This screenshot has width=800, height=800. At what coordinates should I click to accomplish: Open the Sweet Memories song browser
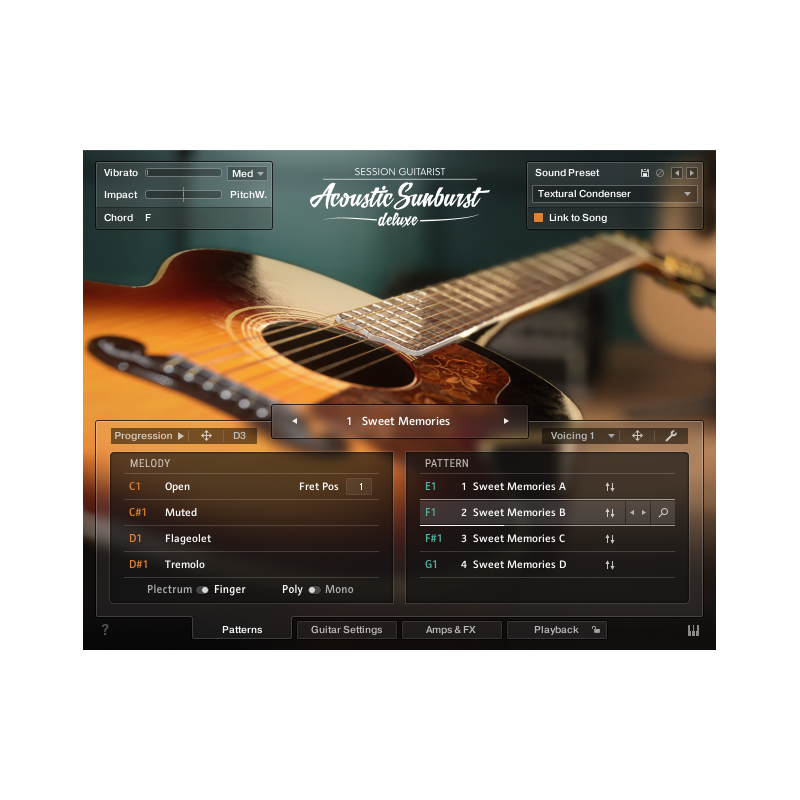pyautogui.click(x=398, y=421)
